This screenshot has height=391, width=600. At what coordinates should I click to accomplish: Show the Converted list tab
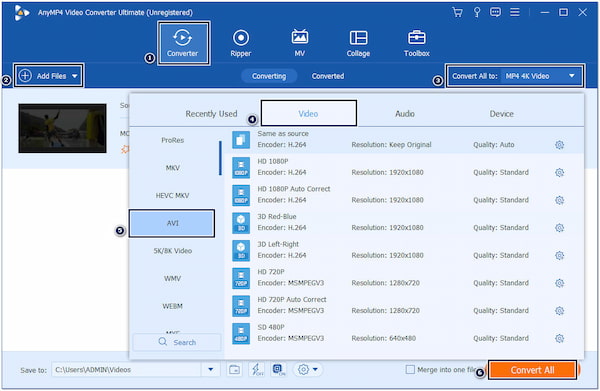tap(328, 76)
